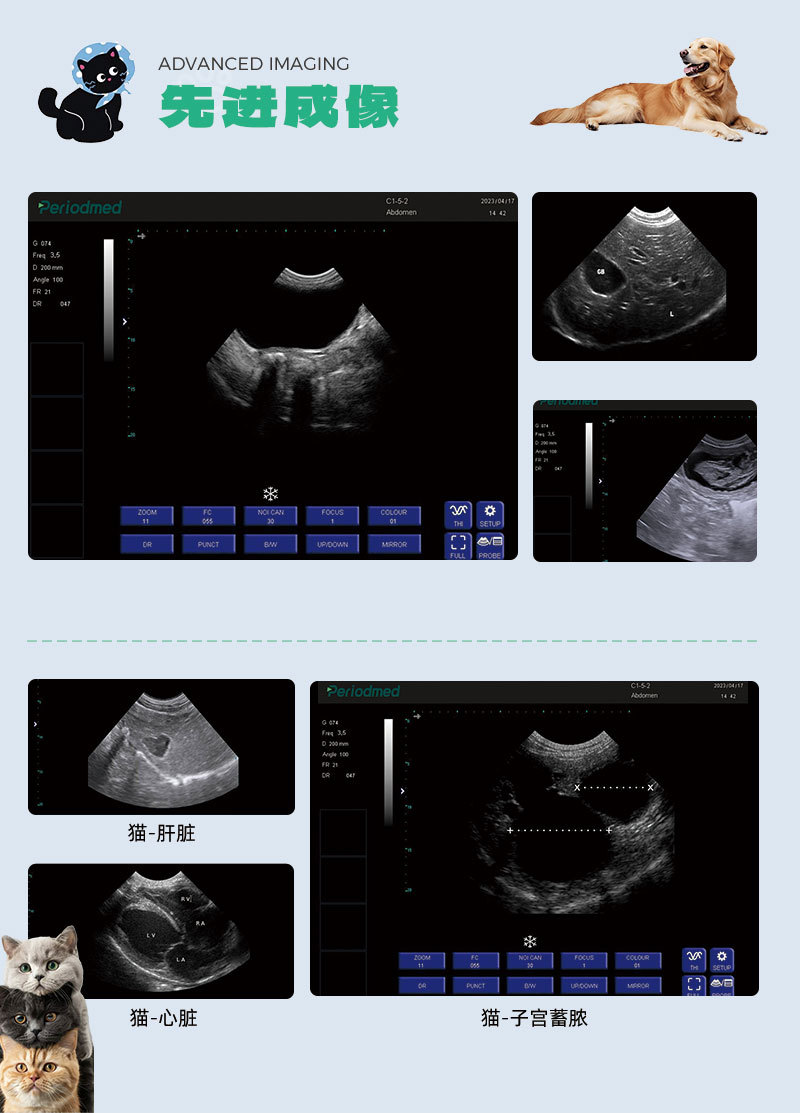Toggle THI wave icon on the cat pyometra screen
The width and height of the screenshot is (800, 1113).
[694, 960]
